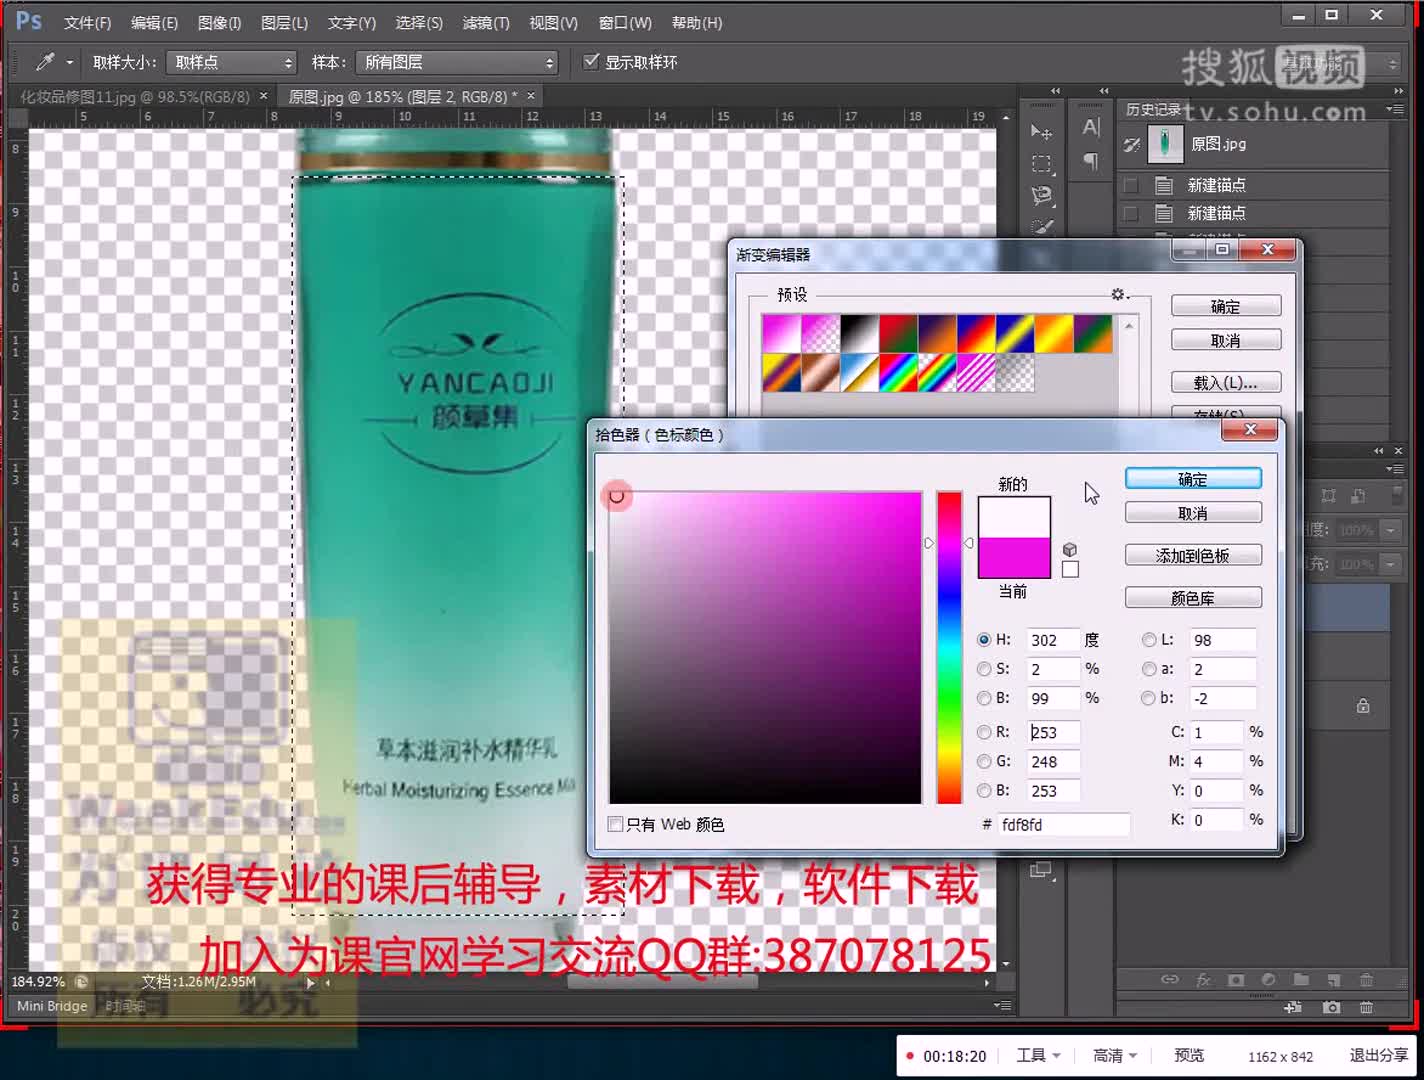Click the 添加到色板 button

1193,555
